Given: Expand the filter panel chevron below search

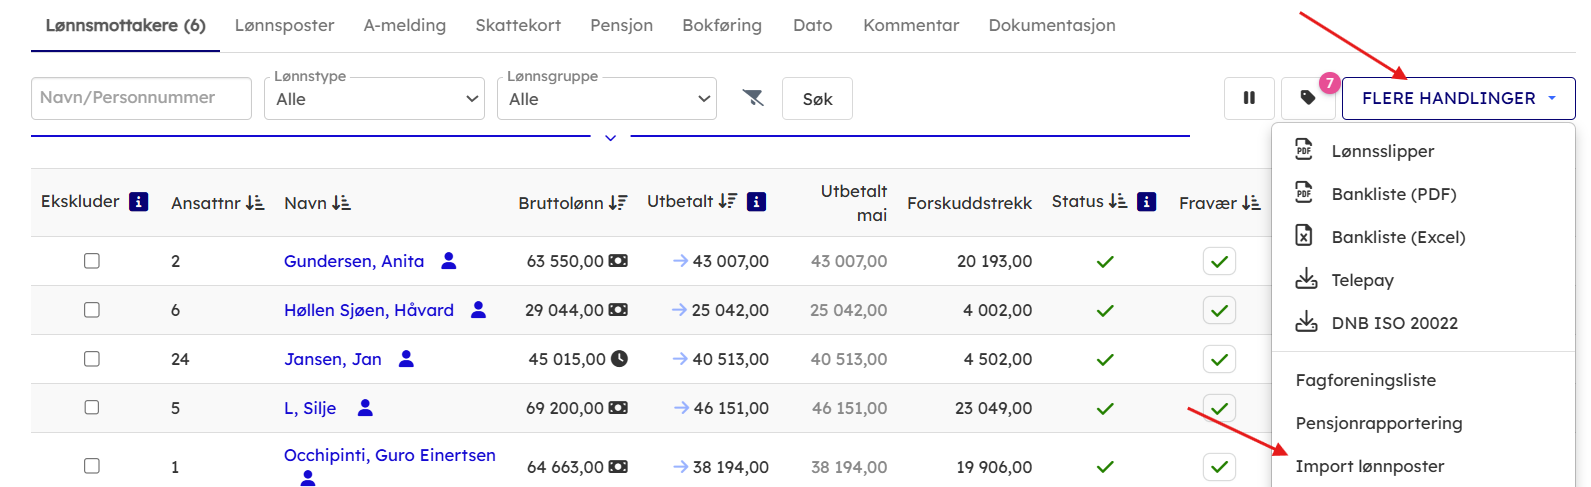Looking at the screenshot, I should click(x=610, y=138).
